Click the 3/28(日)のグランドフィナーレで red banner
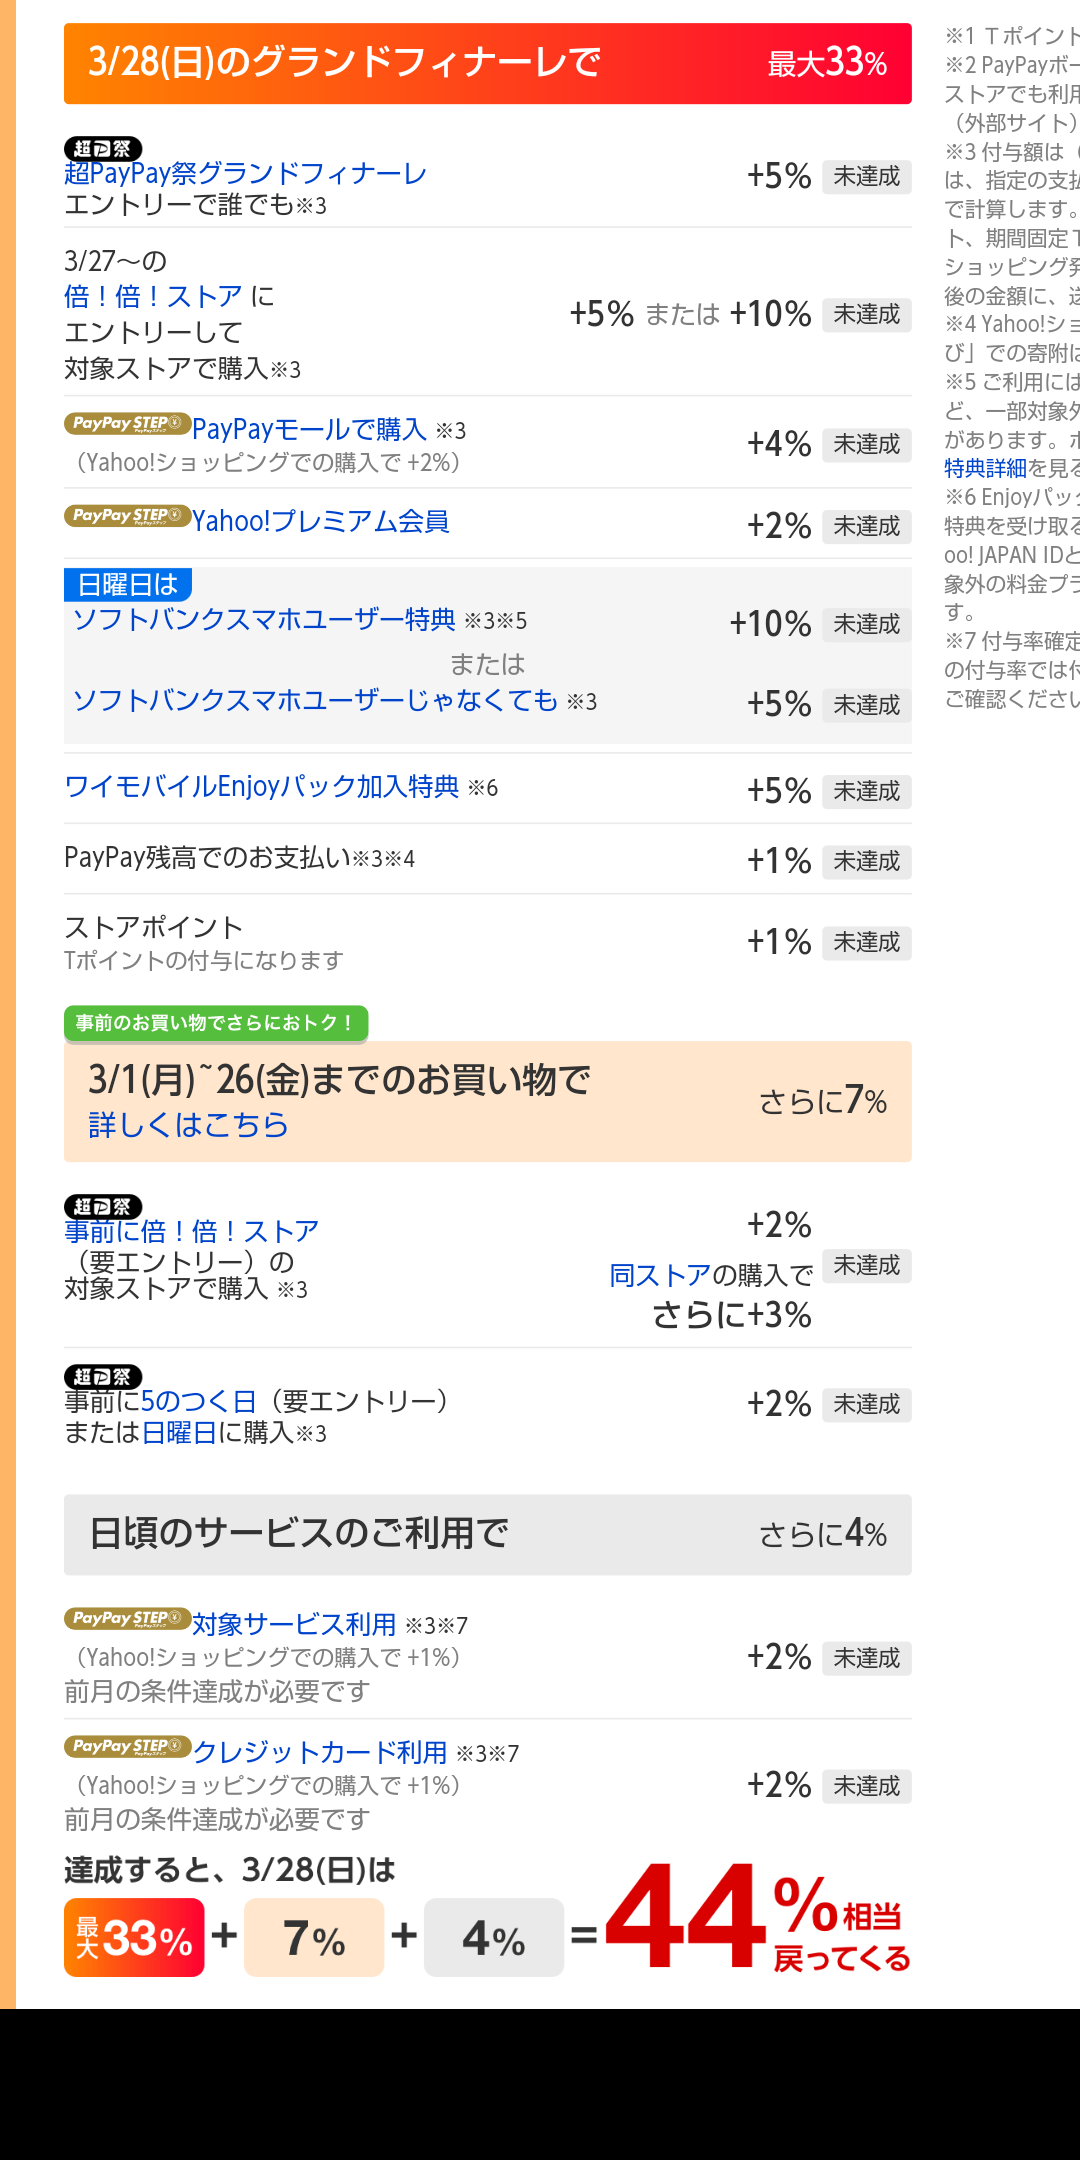The height and width of the screenshot is (2160, 1080). tap(487, 64)
